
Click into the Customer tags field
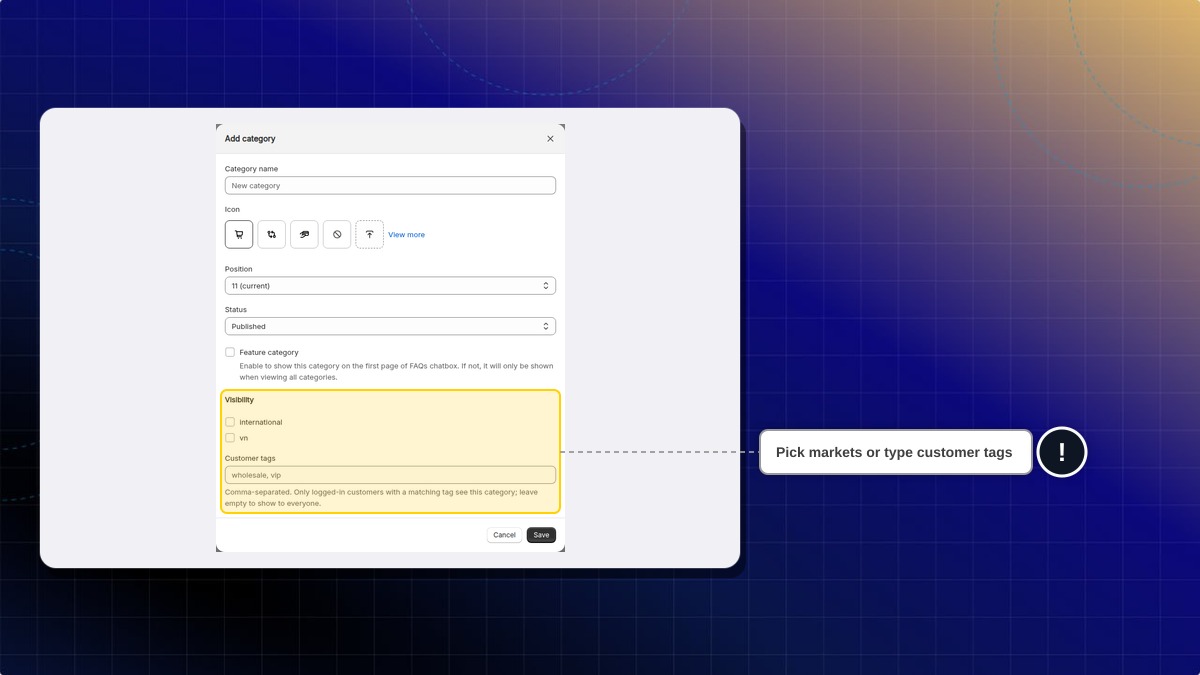390,475
